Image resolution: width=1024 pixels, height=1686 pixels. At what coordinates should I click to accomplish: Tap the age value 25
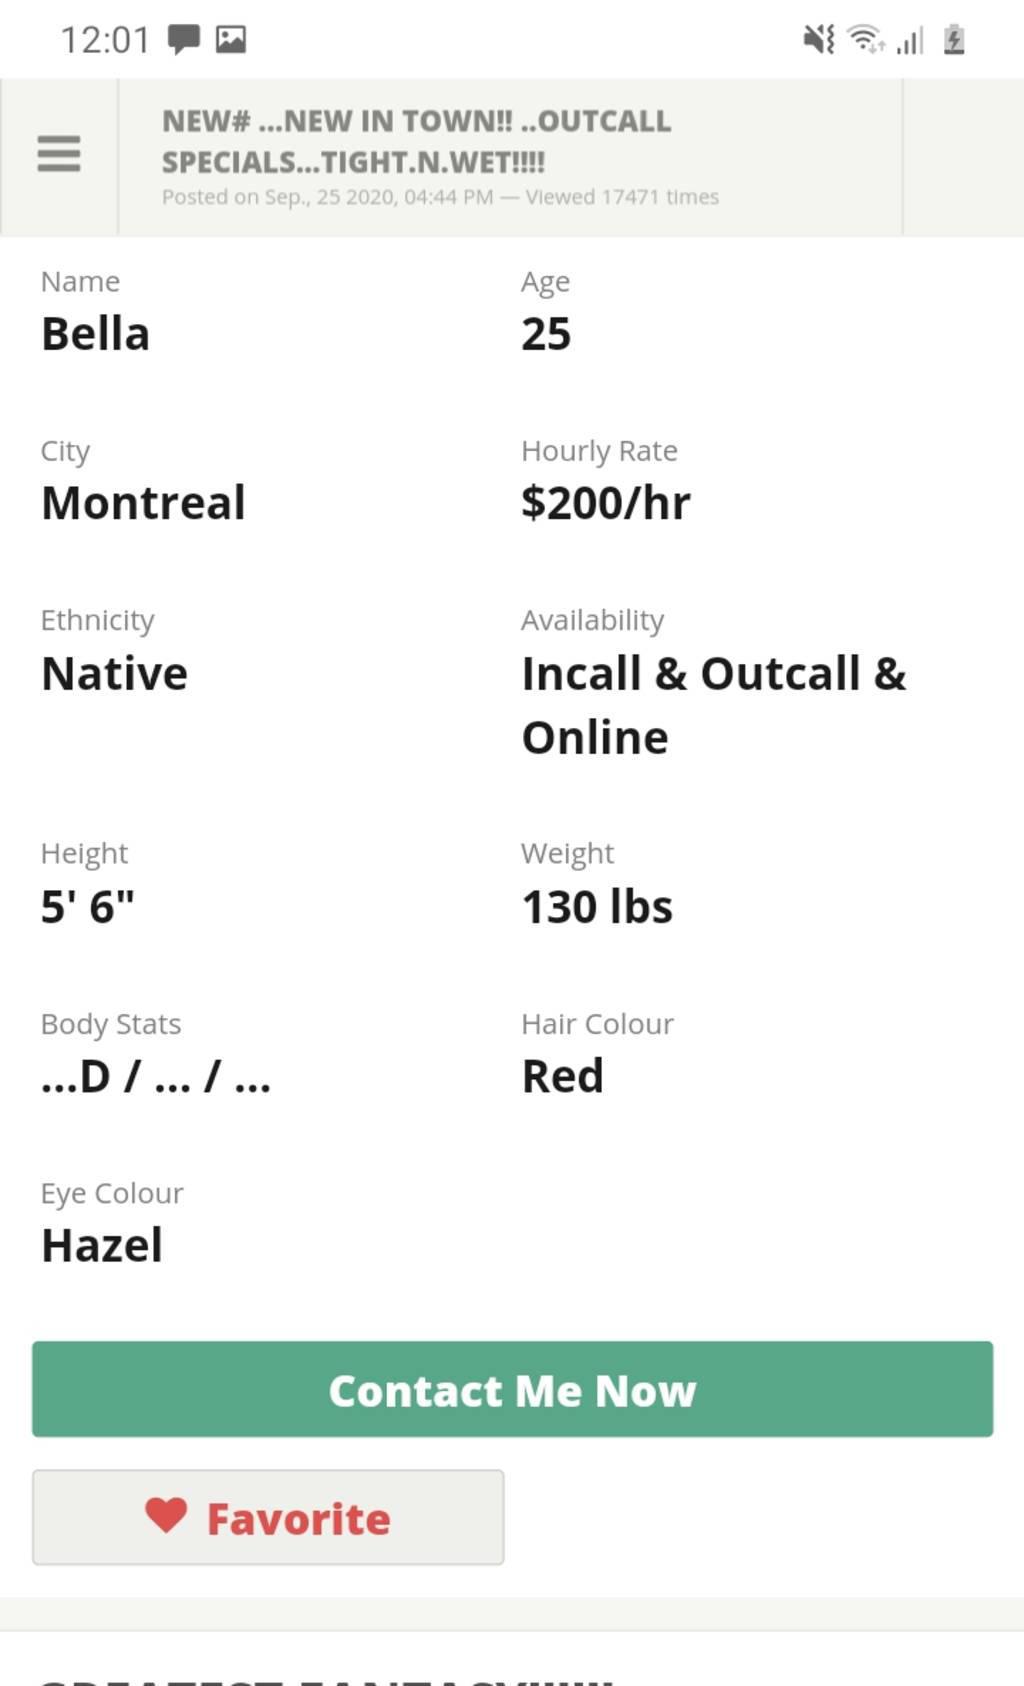[546, 334]
